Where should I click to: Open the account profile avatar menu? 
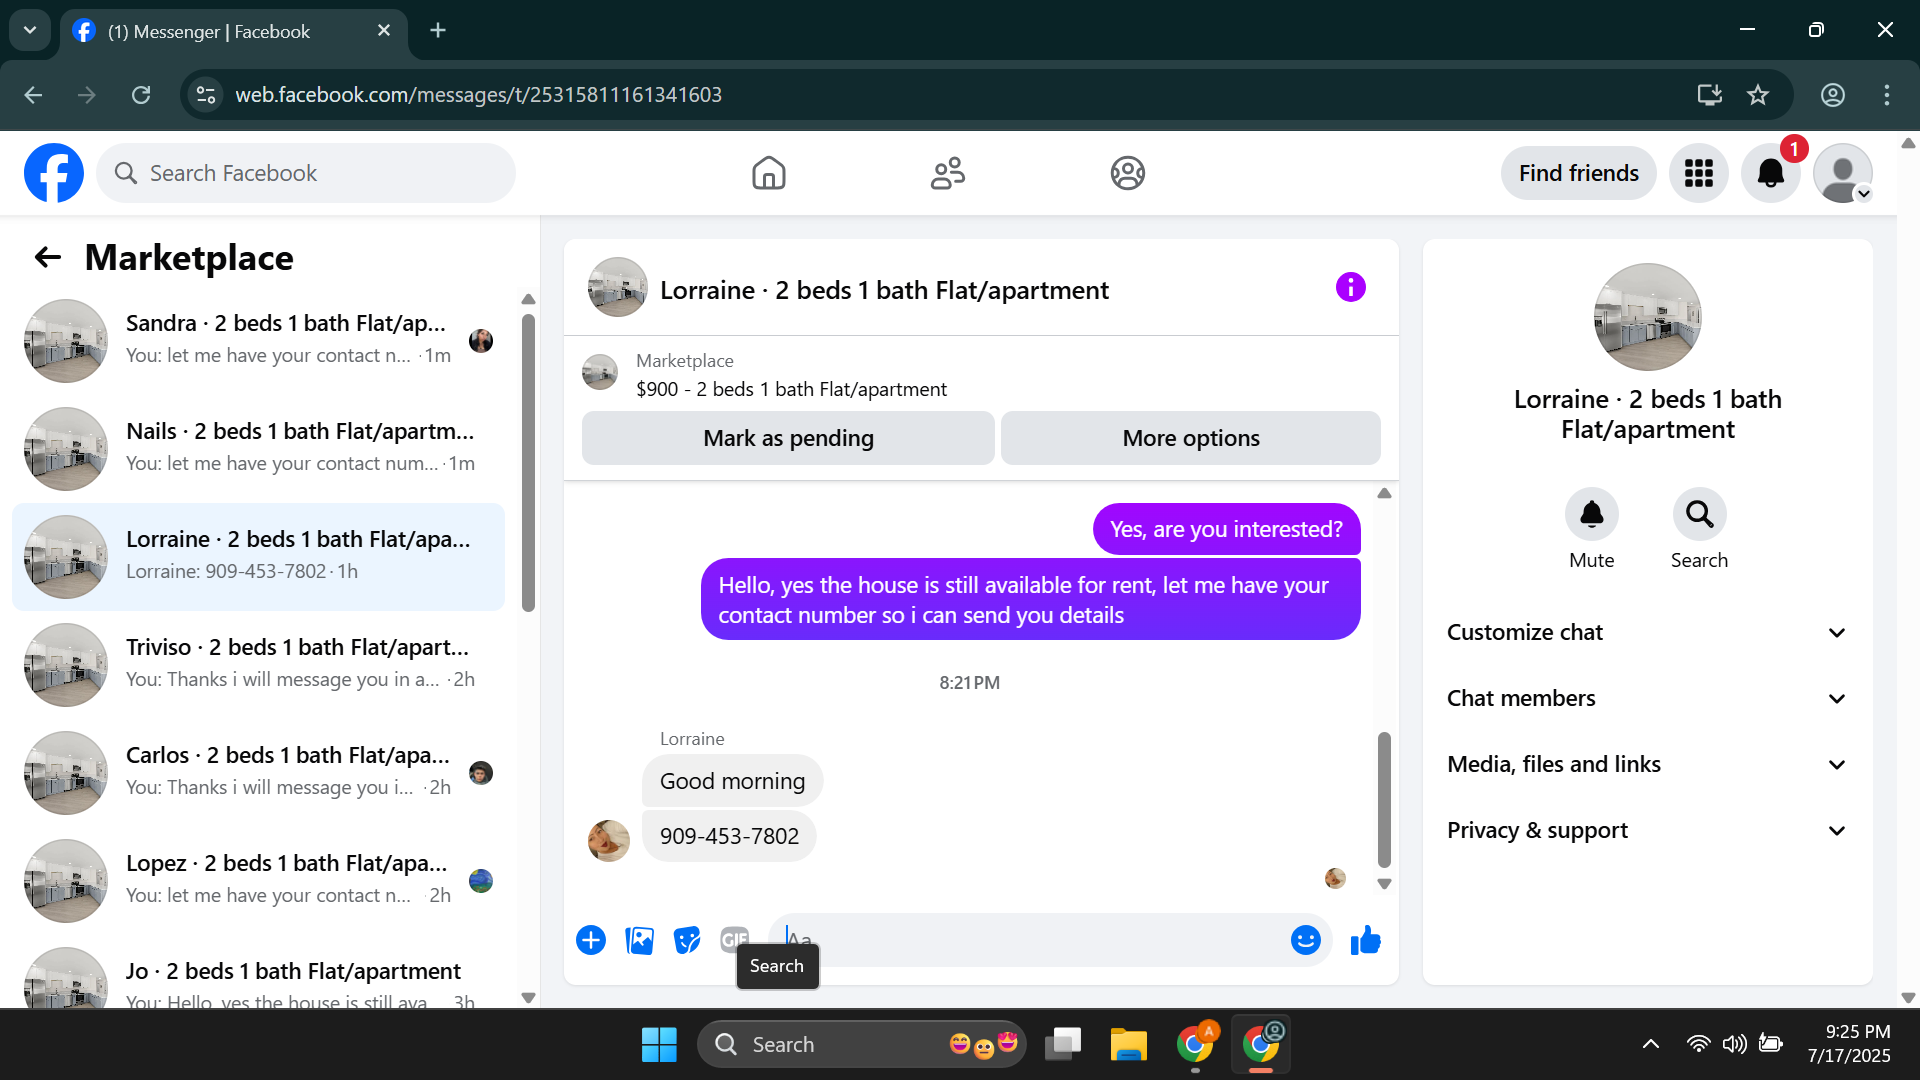(x=1843, y=173)
